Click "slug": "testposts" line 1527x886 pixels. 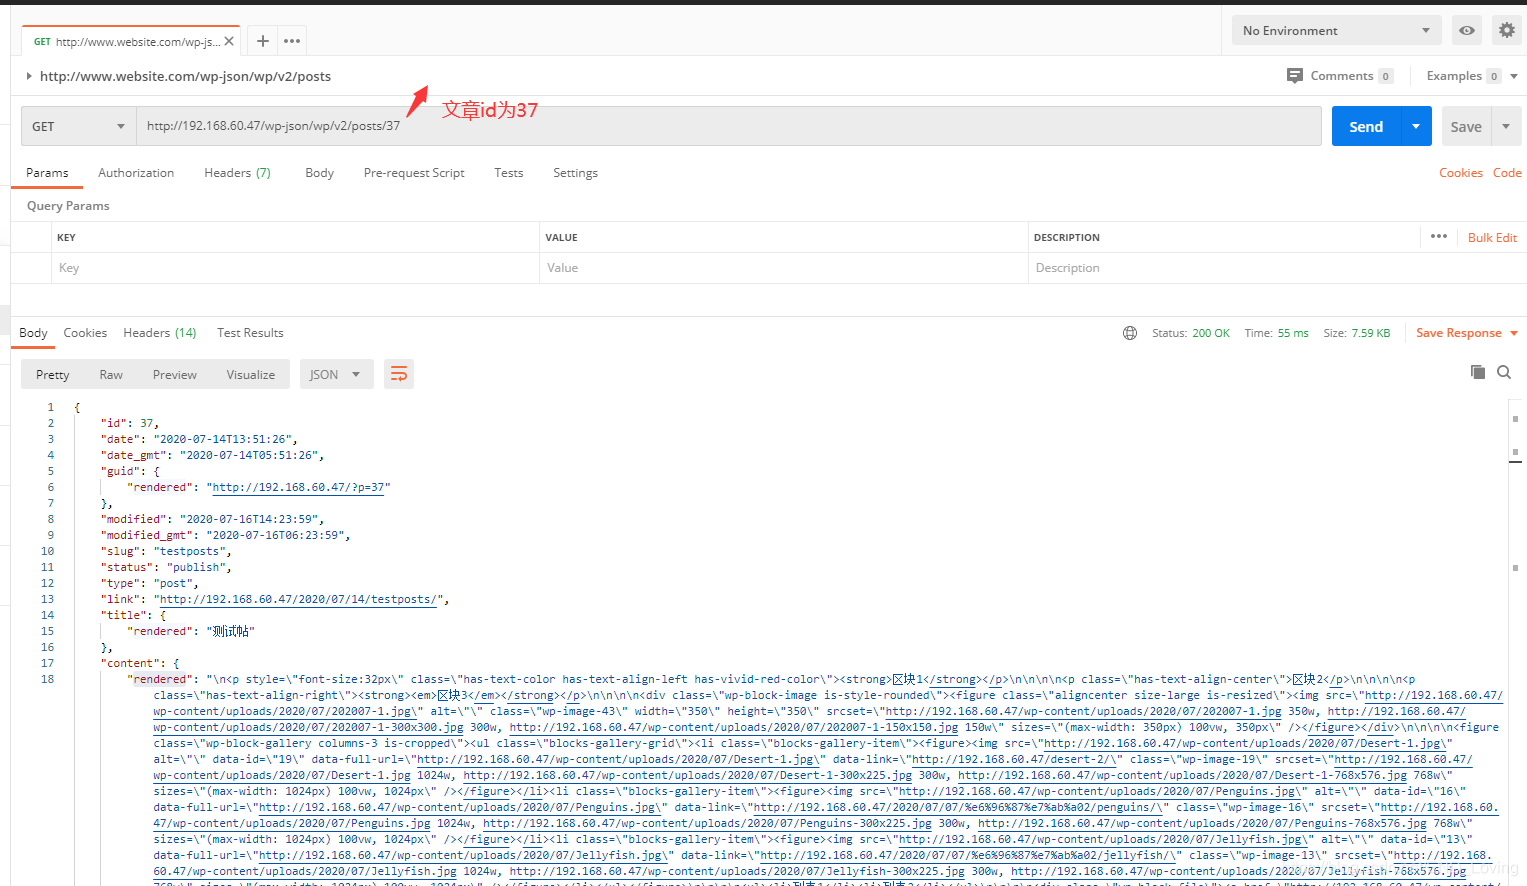(166, 552)
